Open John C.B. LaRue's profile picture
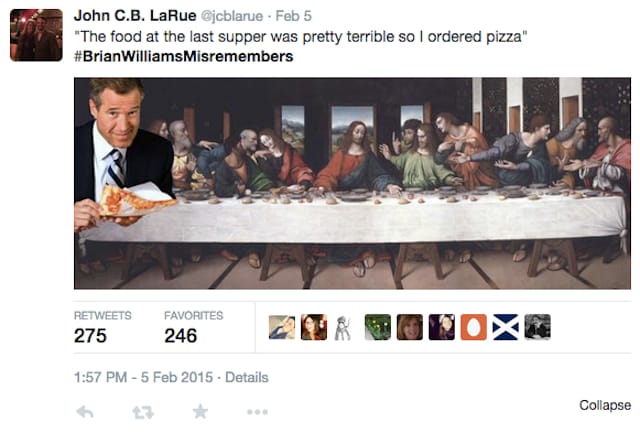 click(36, 35)
